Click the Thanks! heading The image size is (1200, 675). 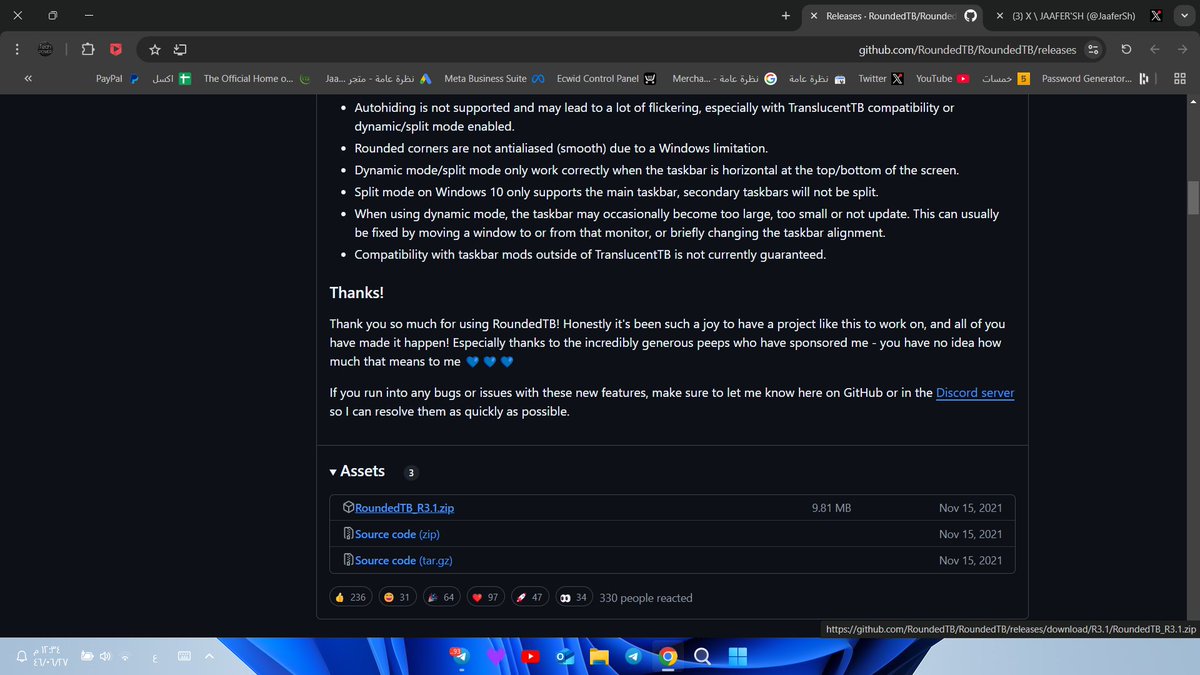point(357,292)
